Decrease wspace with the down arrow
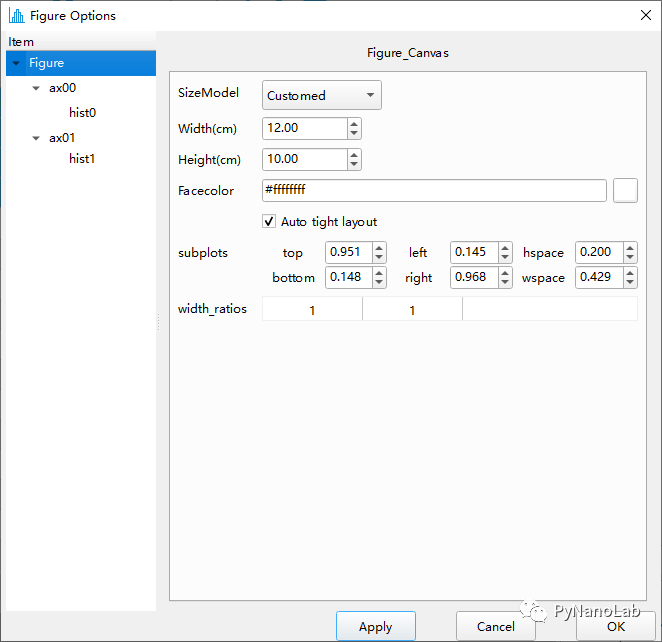Viewport: 662px width, 642px height. click(x=630, y=282)
